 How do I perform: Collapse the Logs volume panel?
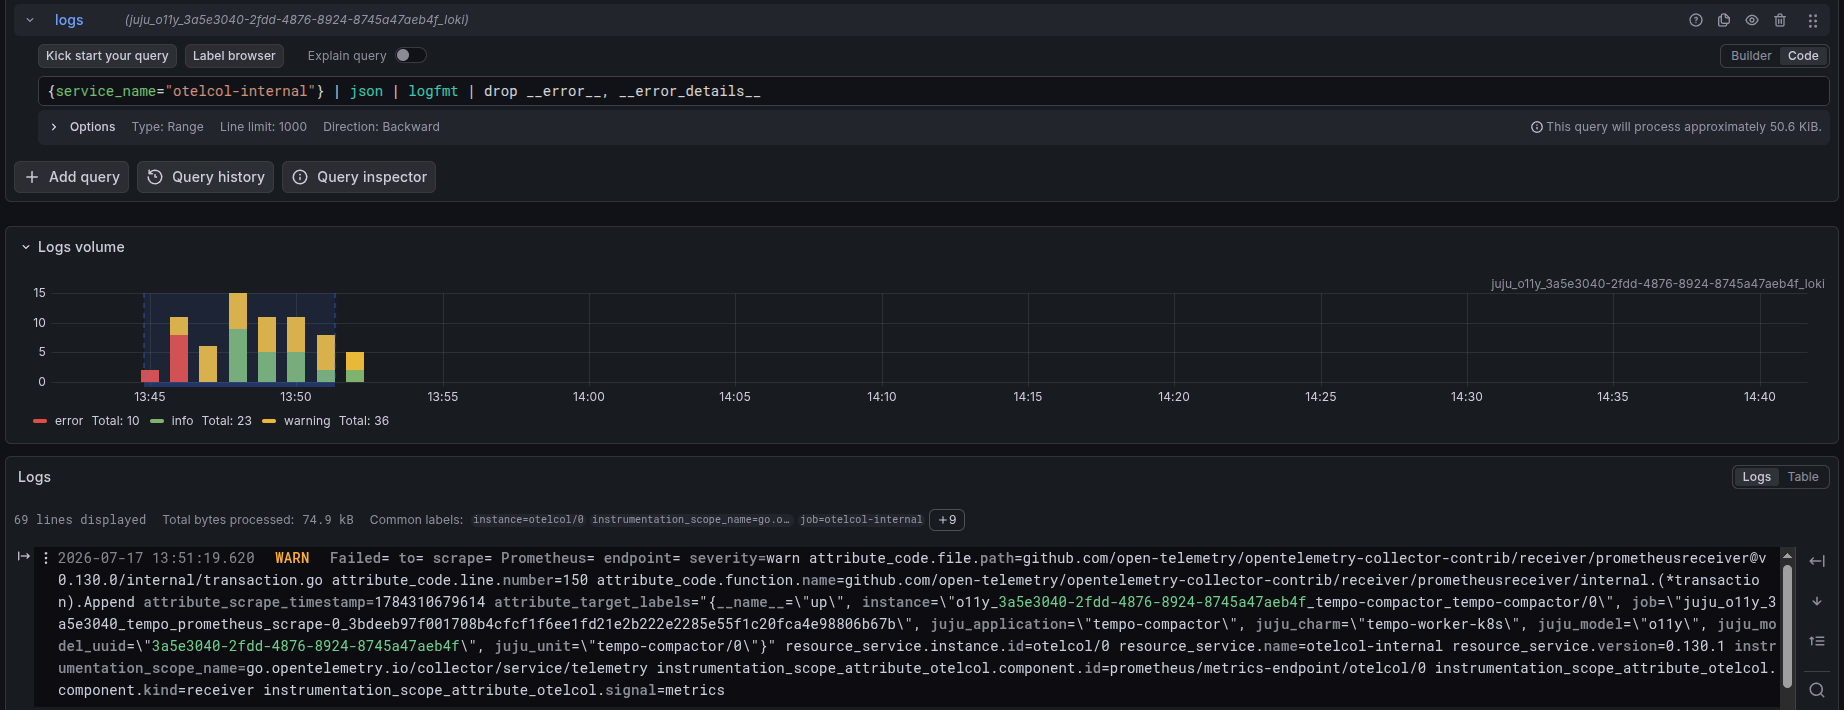point(26,247)
